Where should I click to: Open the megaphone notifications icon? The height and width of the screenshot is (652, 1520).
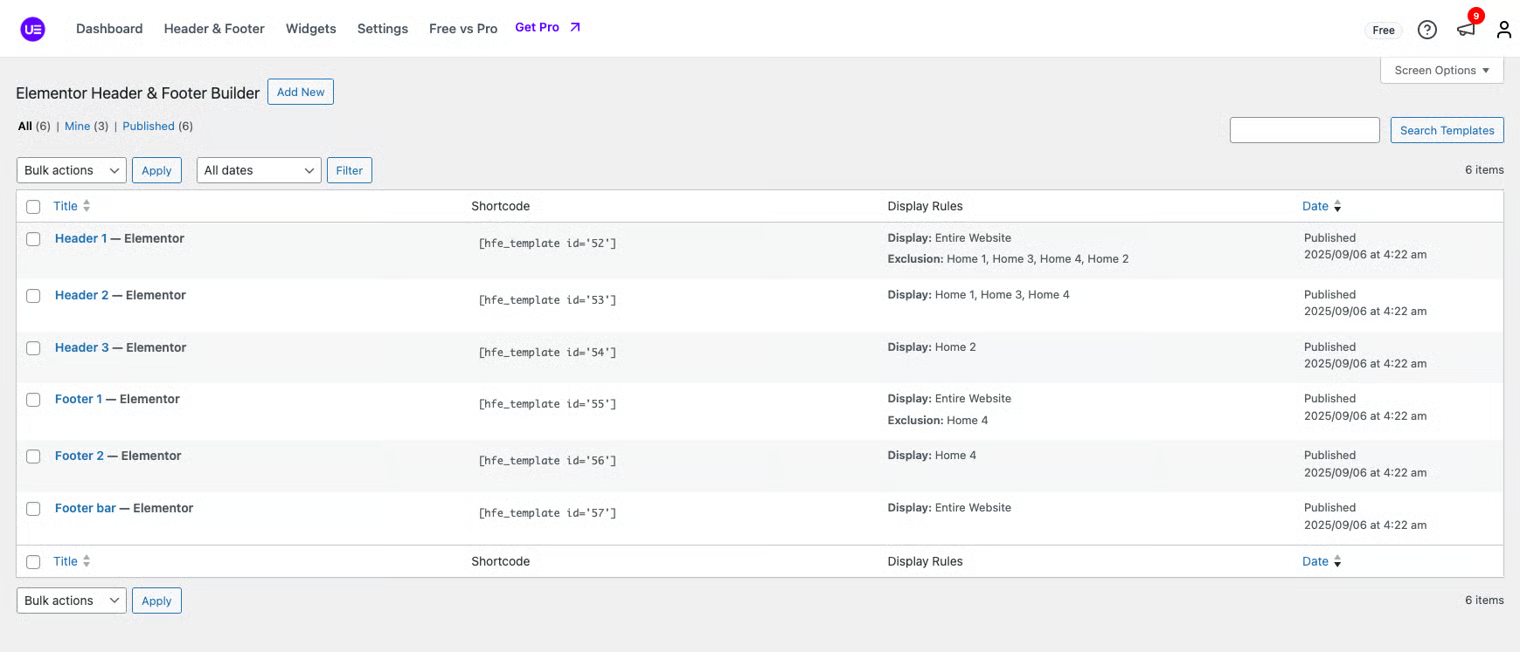(1466, 29)
